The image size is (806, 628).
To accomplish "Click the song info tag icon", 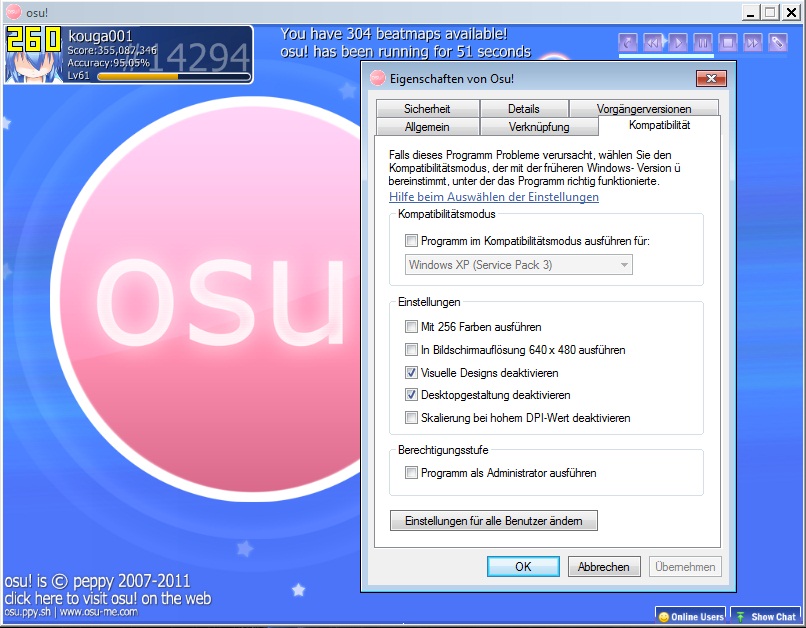I will coord(778,42).
